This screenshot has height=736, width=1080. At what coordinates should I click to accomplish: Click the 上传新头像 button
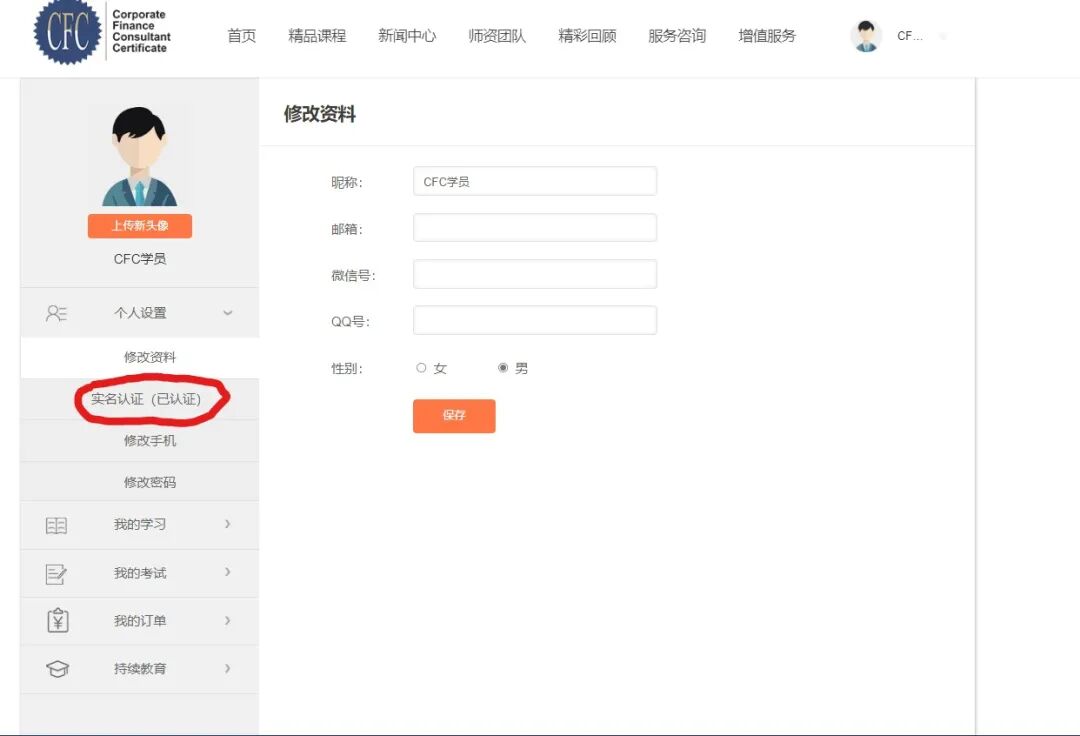coord(140,226)
